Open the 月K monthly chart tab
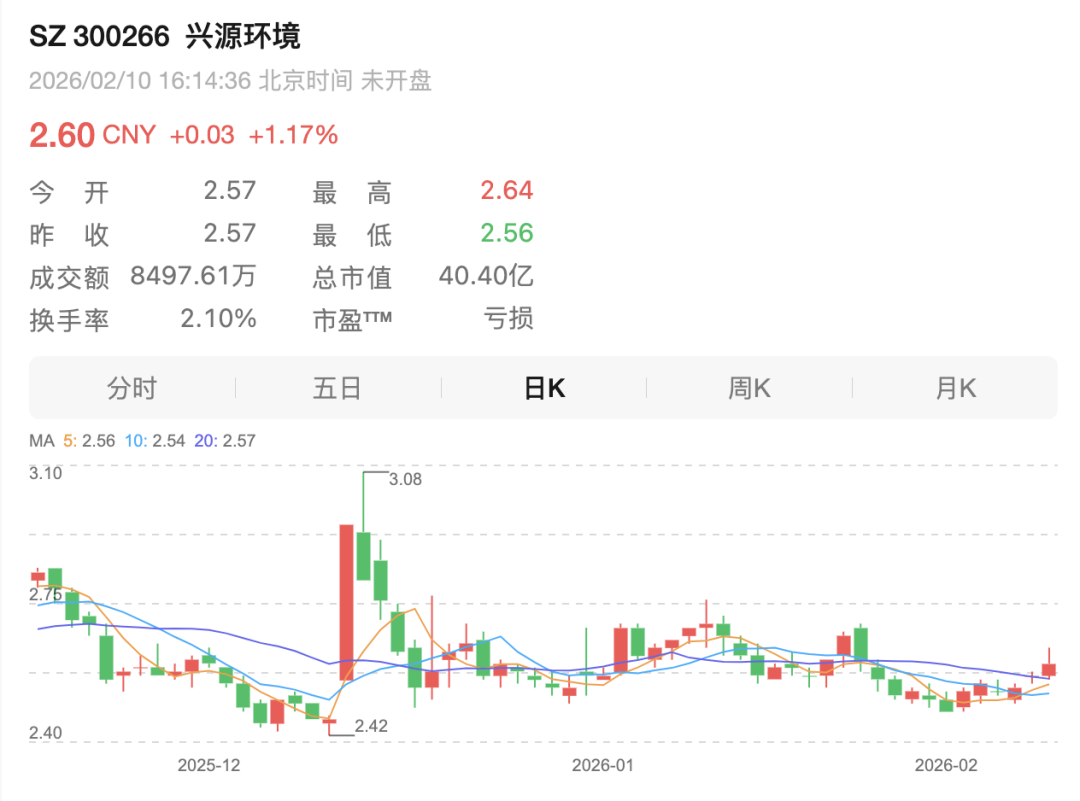 click(955, 388)
